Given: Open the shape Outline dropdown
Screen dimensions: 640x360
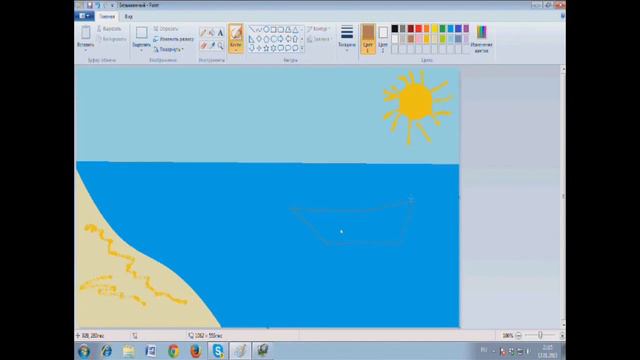Looking at the screenshot, I should pos(318,29).
